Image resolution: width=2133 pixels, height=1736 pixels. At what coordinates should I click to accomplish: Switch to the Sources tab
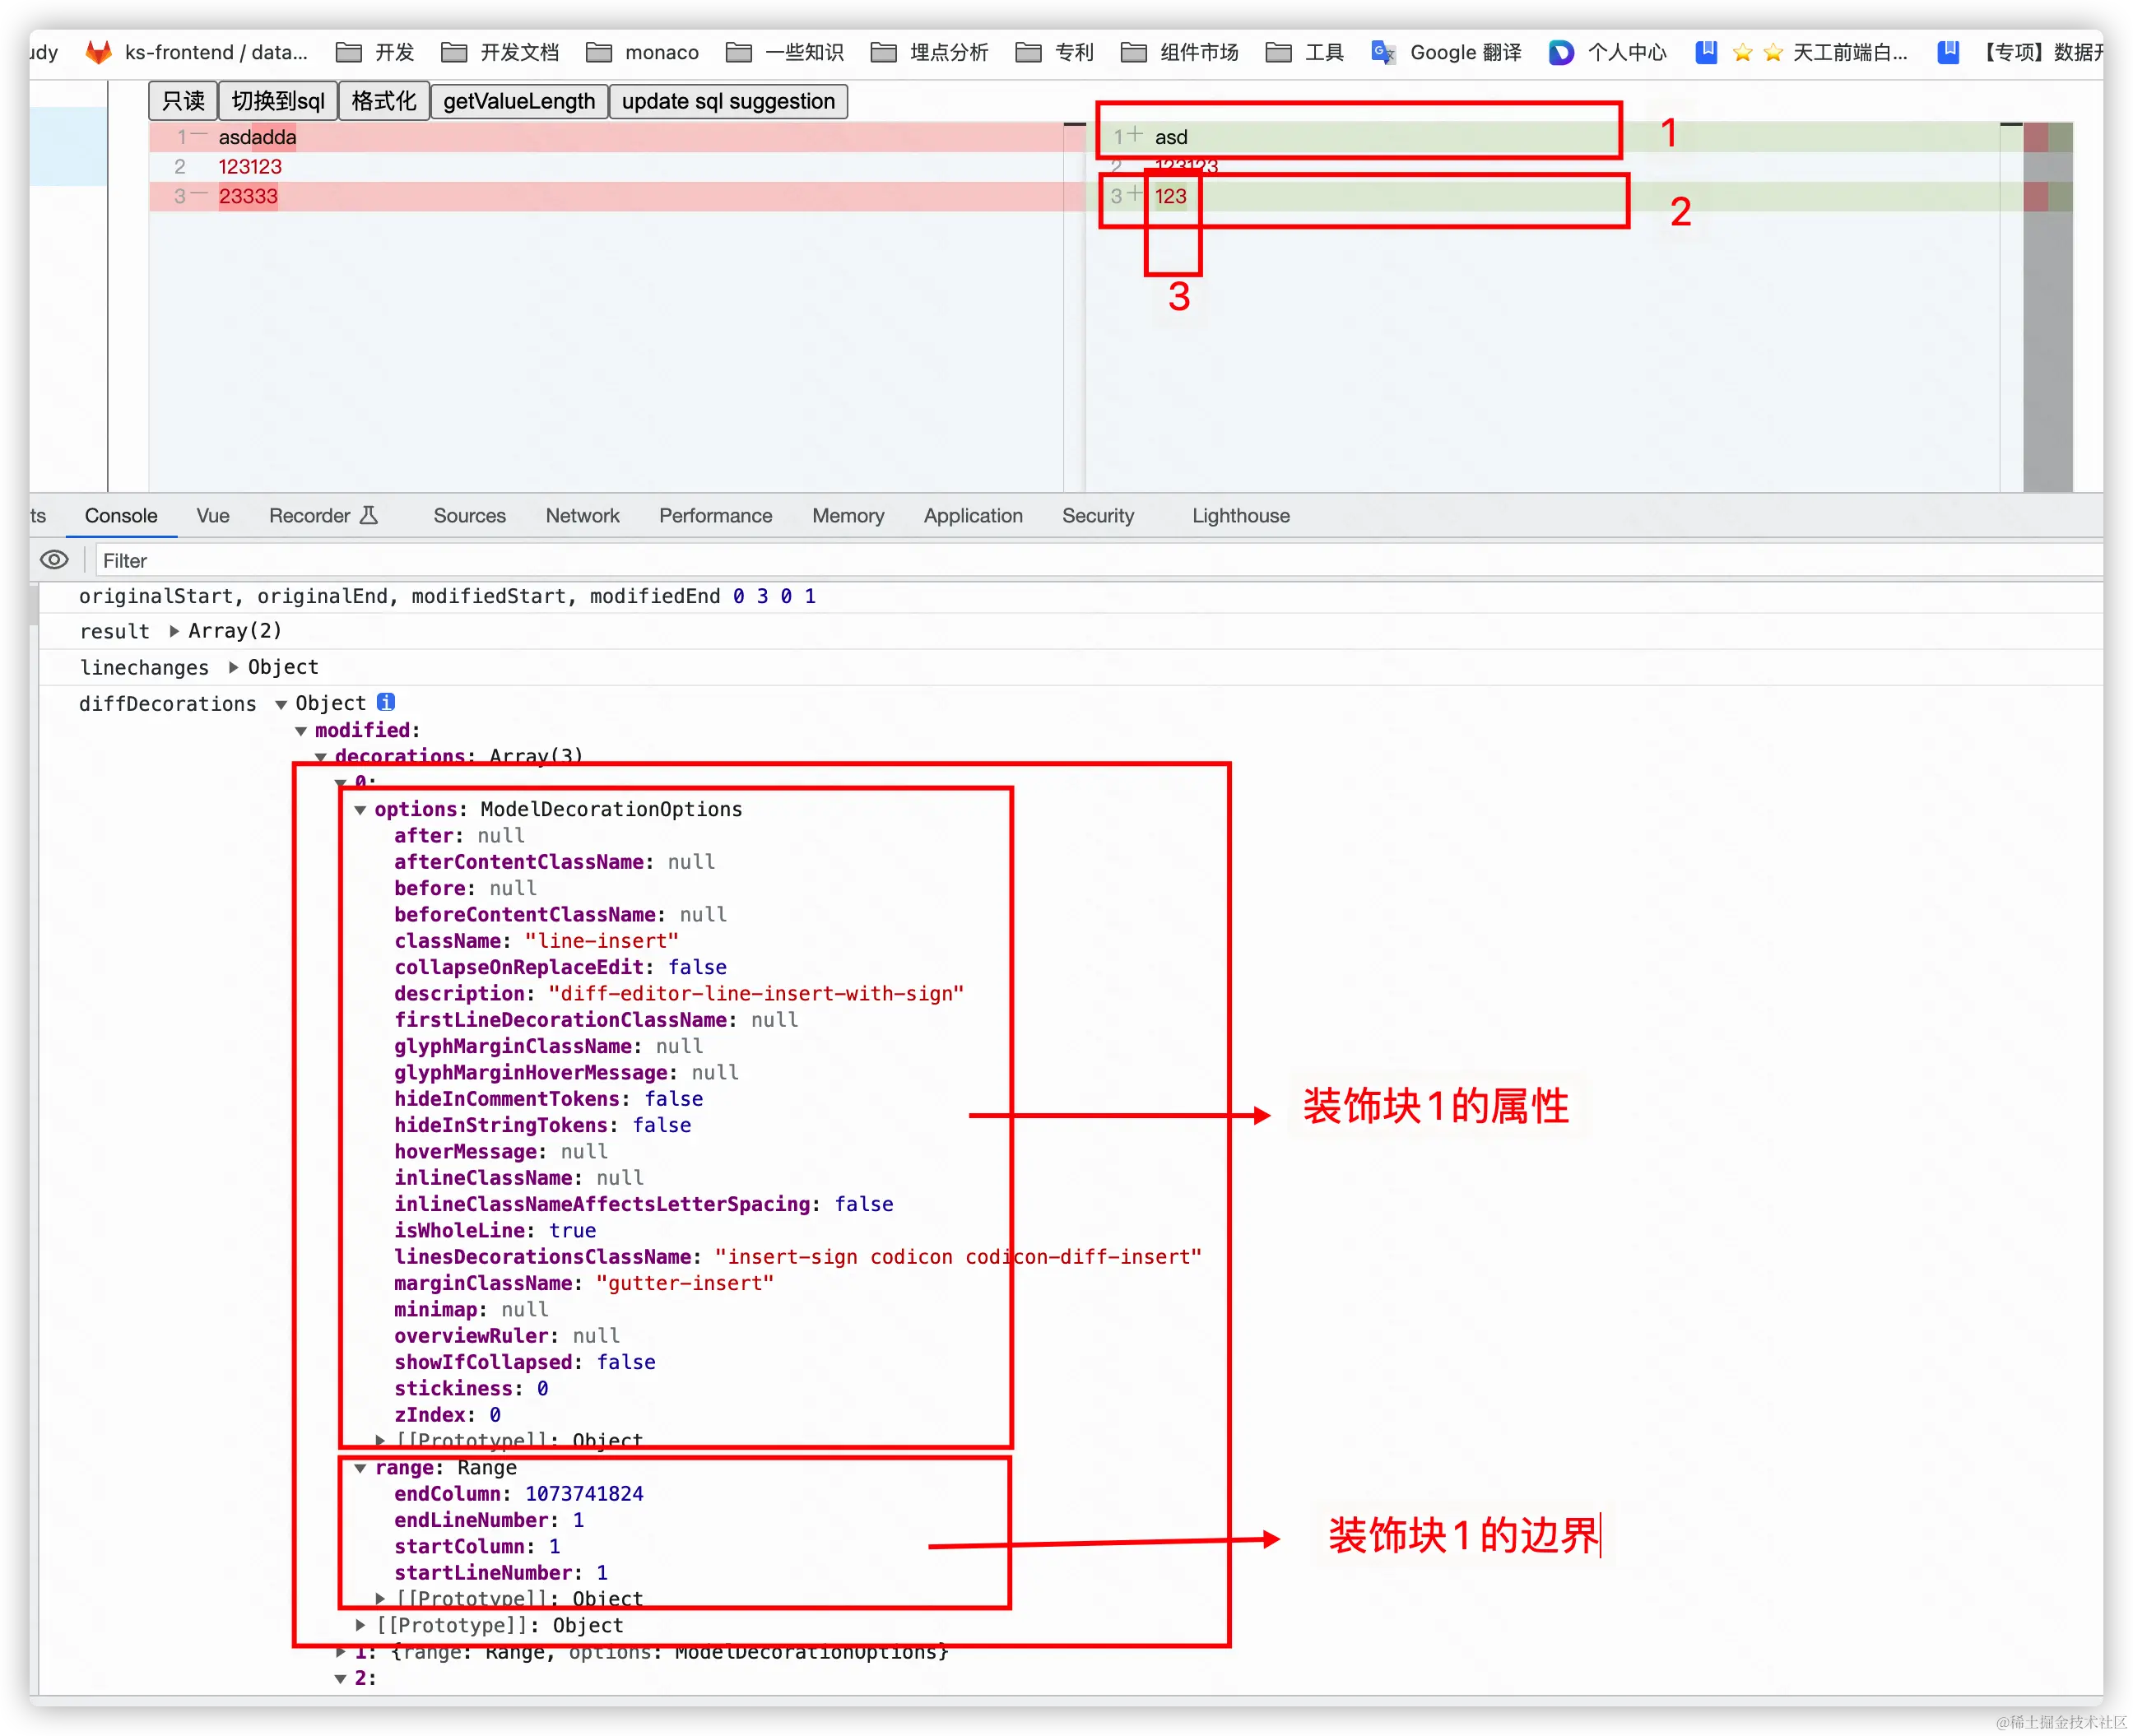[x=469, y=515]
